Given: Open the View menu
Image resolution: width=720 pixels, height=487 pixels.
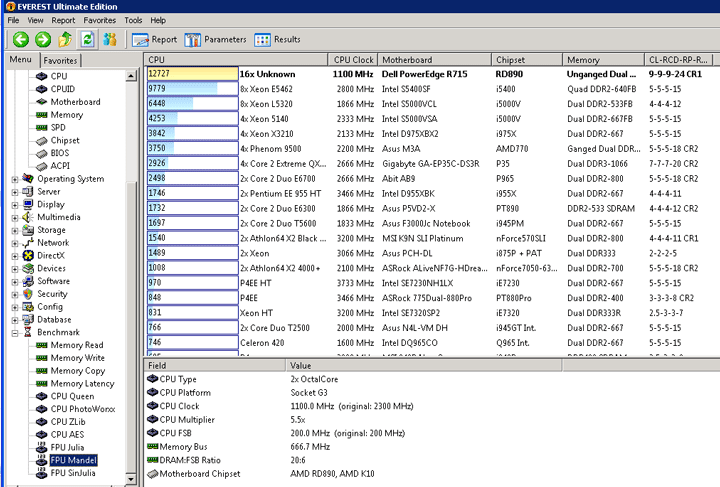Looking at the screenshot, I should click(35, 20).
